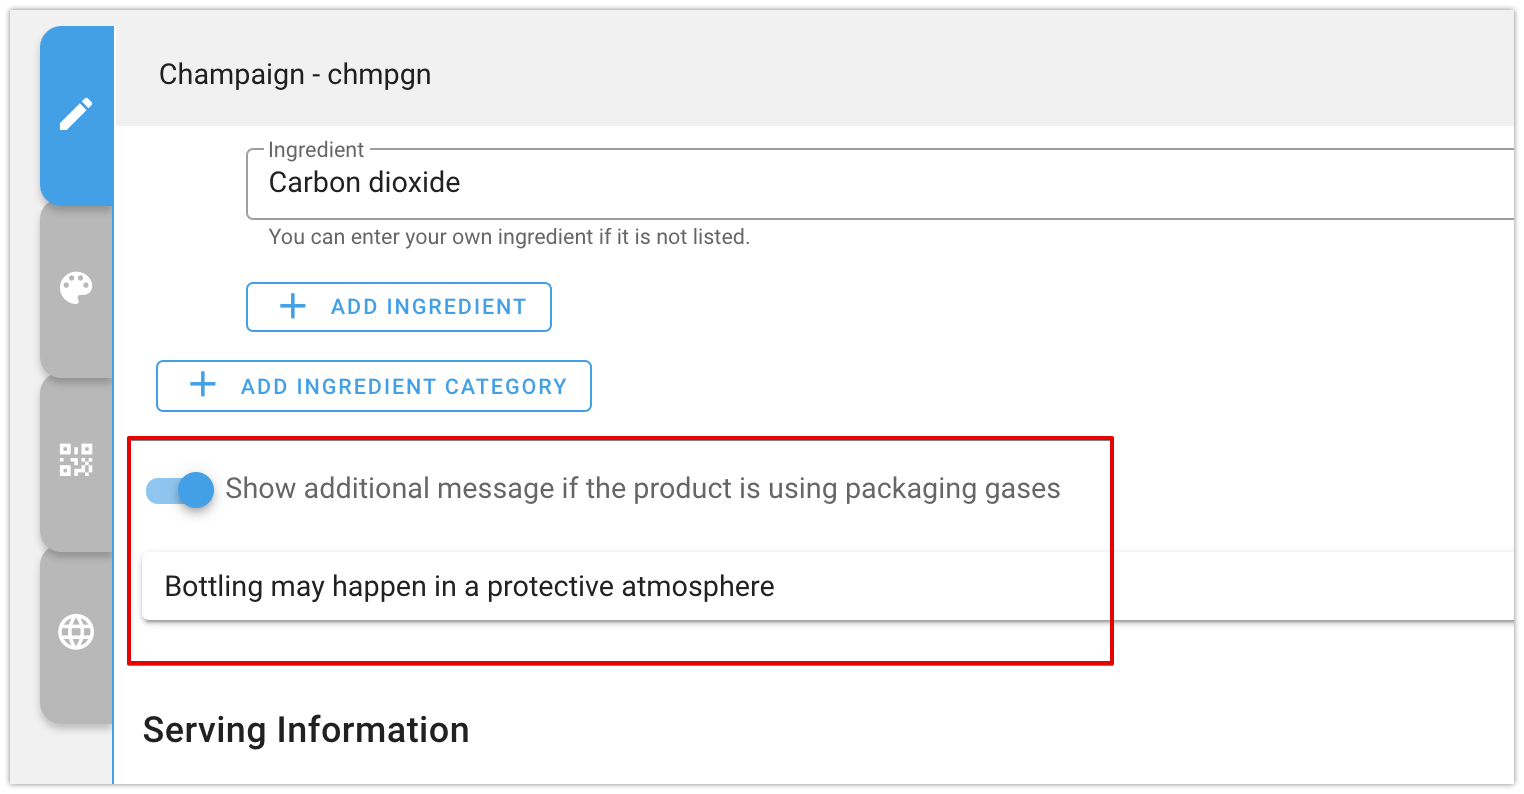
Task: Disable the packaging gases message switch
Action: [x=180, y=490]
